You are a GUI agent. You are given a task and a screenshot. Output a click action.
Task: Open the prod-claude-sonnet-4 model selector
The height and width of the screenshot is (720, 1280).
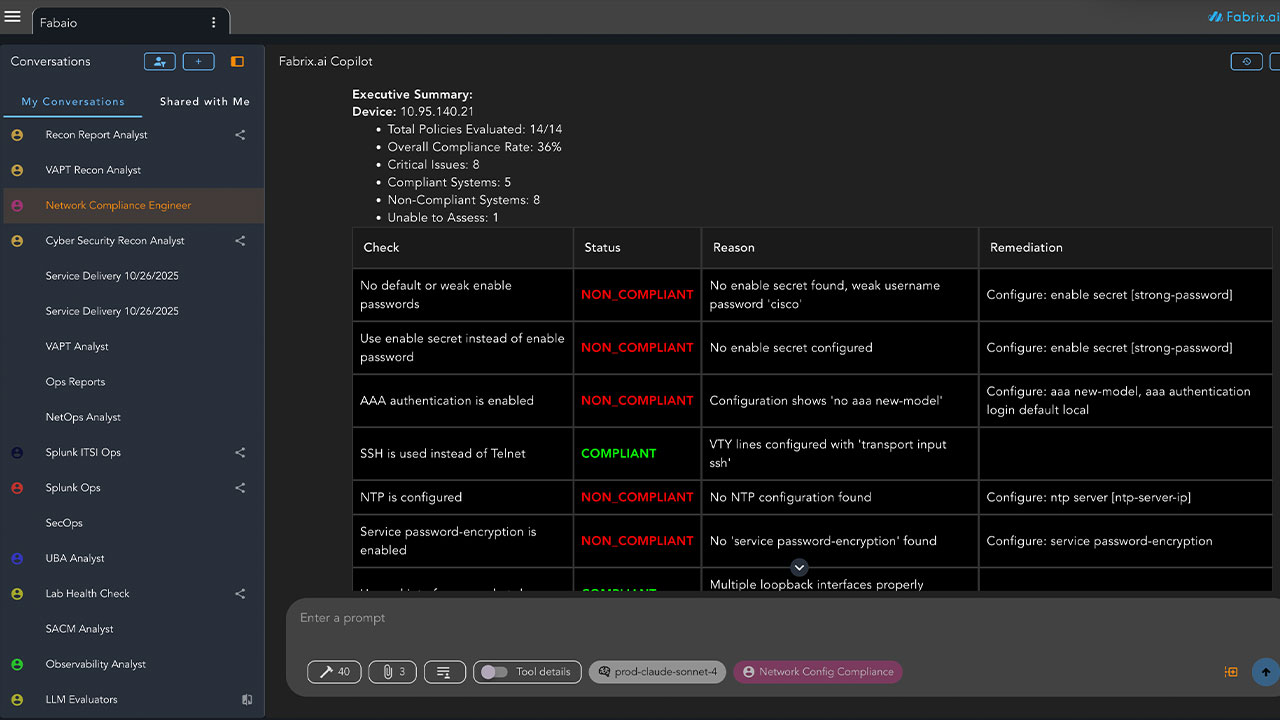pyautogui.click(x=657, y=672)
